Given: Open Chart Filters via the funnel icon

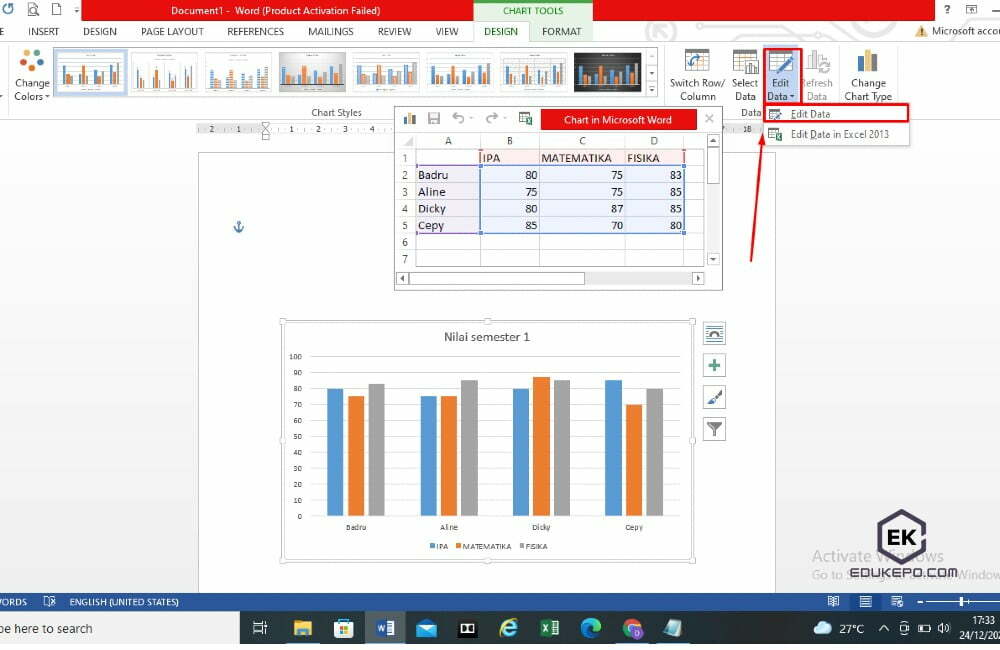Looking at the screenshot, I should tap(714, 428).
